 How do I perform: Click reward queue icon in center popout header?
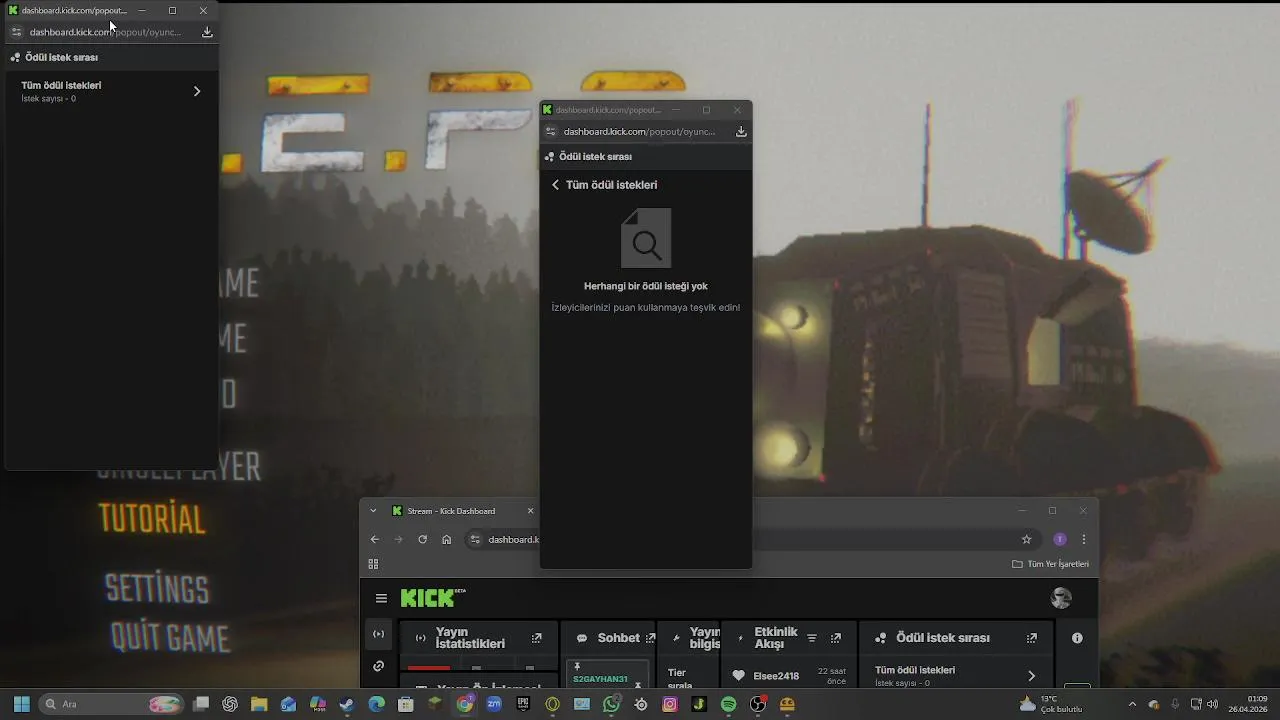coord(549,157)
